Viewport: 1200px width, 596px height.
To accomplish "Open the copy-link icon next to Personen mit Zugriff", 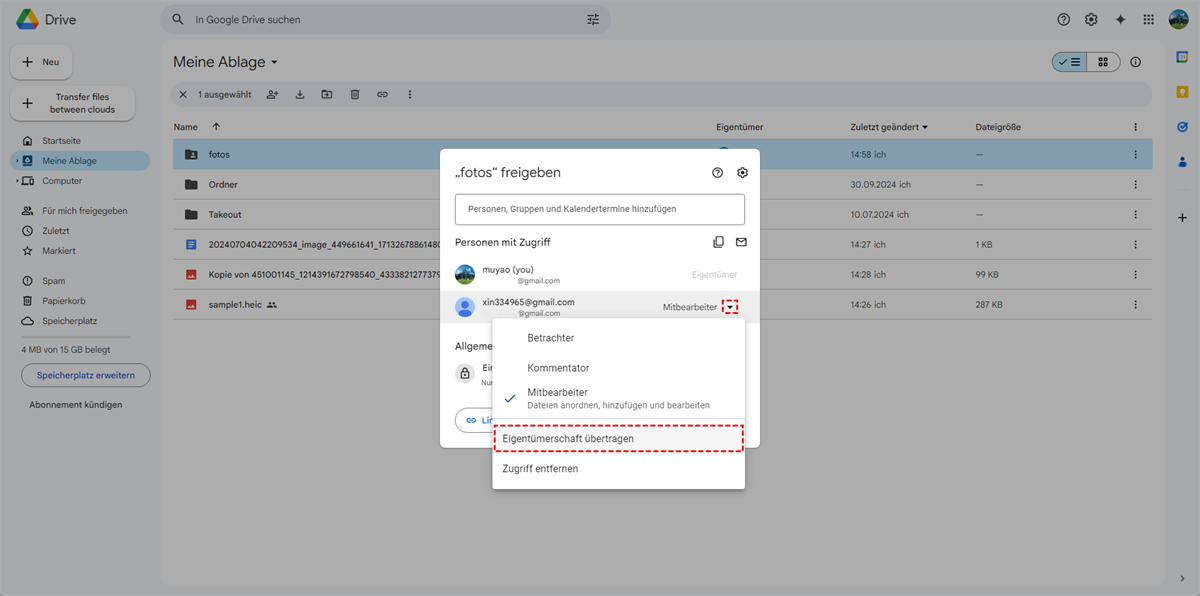I will pyautogui.click(x=718, y=242).
